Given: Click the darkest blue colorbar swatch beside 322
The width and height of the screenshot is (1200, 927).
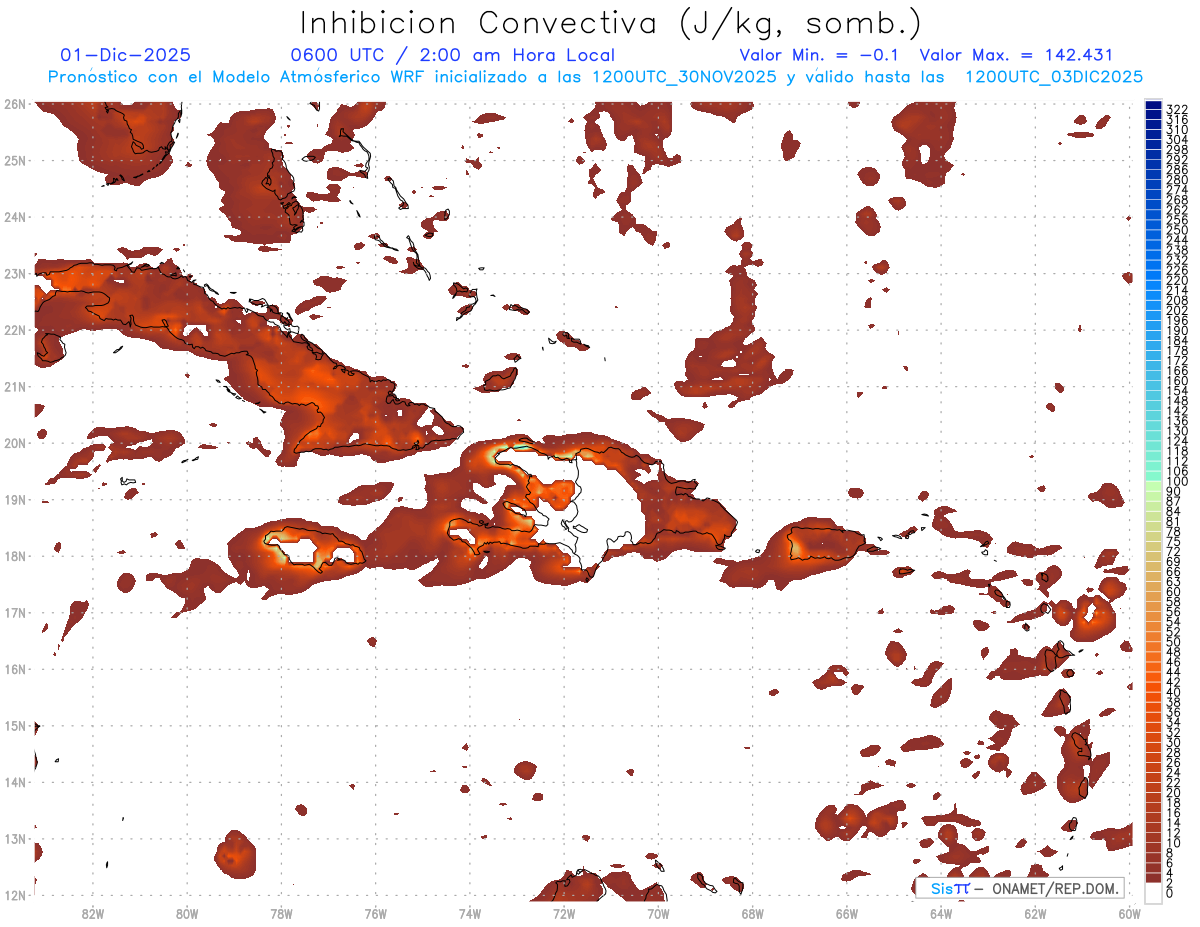Looking at the screenshot, I should tap(1153, 106).
